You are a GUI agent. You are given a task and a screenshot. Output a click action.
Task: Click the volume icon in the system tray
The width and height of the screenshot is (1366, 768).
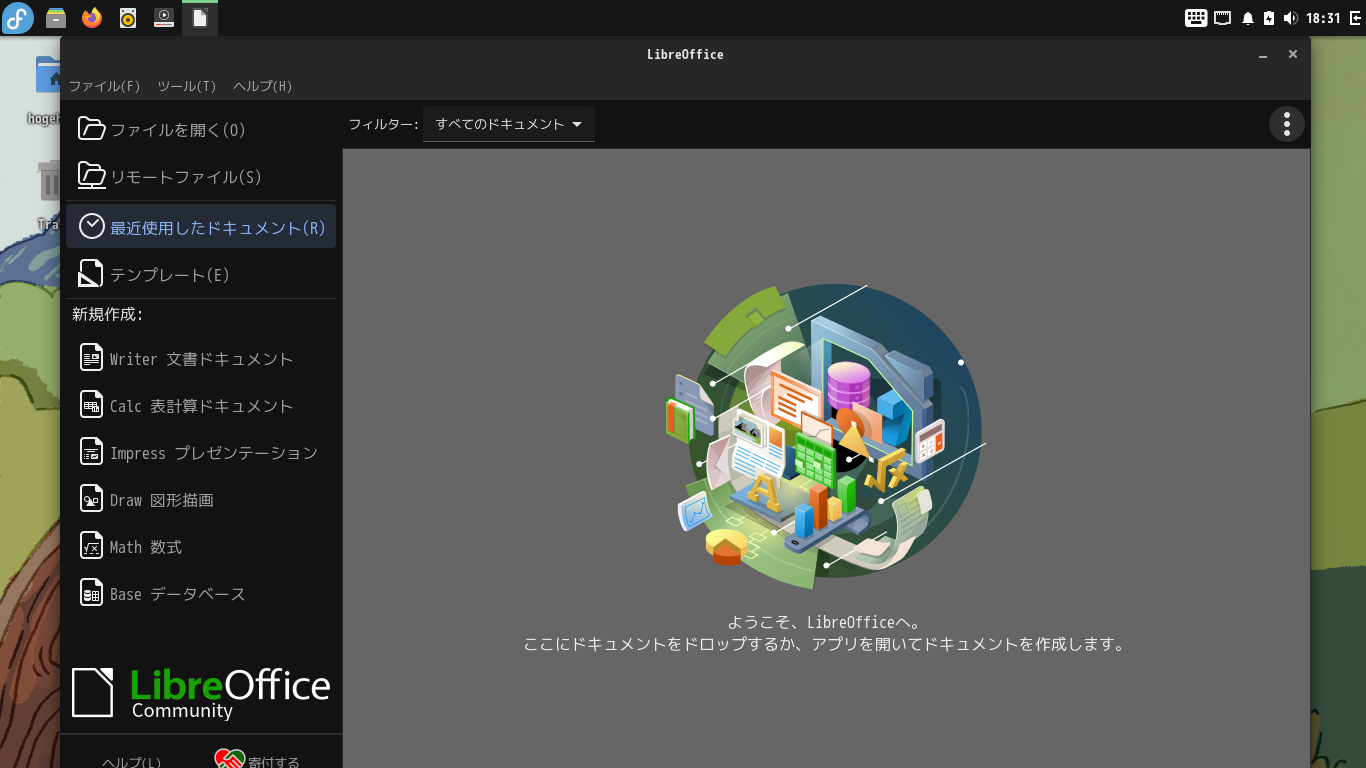point(1290,17)
